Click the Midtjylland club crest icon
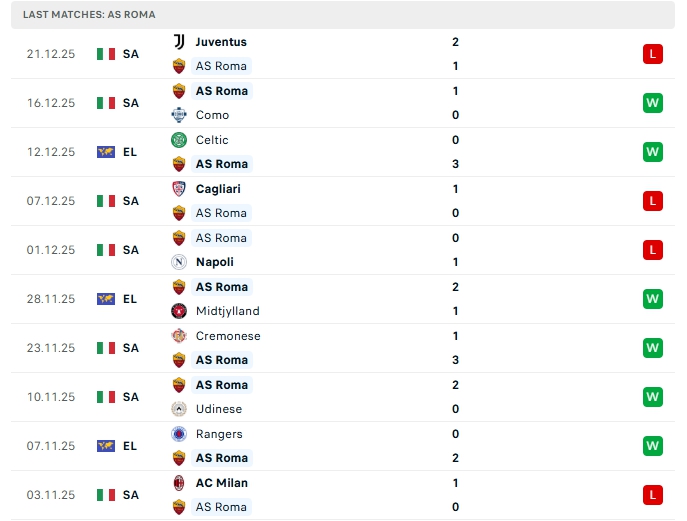The height and width of the screenshot is (521, 687). (179, 311)
